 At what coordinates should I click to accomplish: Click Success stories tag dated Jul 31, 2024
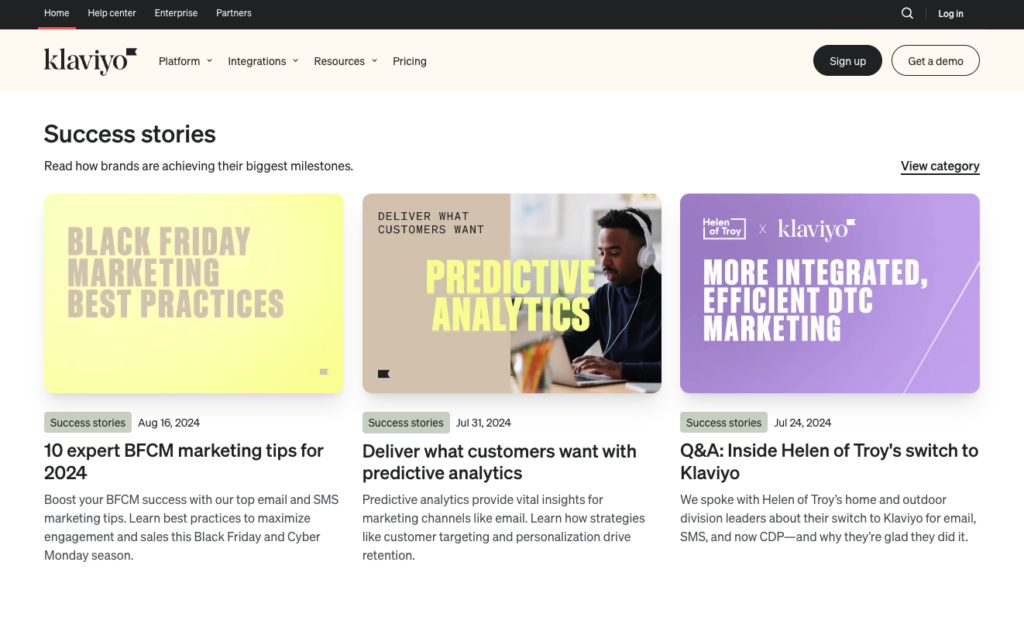(406, 422)
